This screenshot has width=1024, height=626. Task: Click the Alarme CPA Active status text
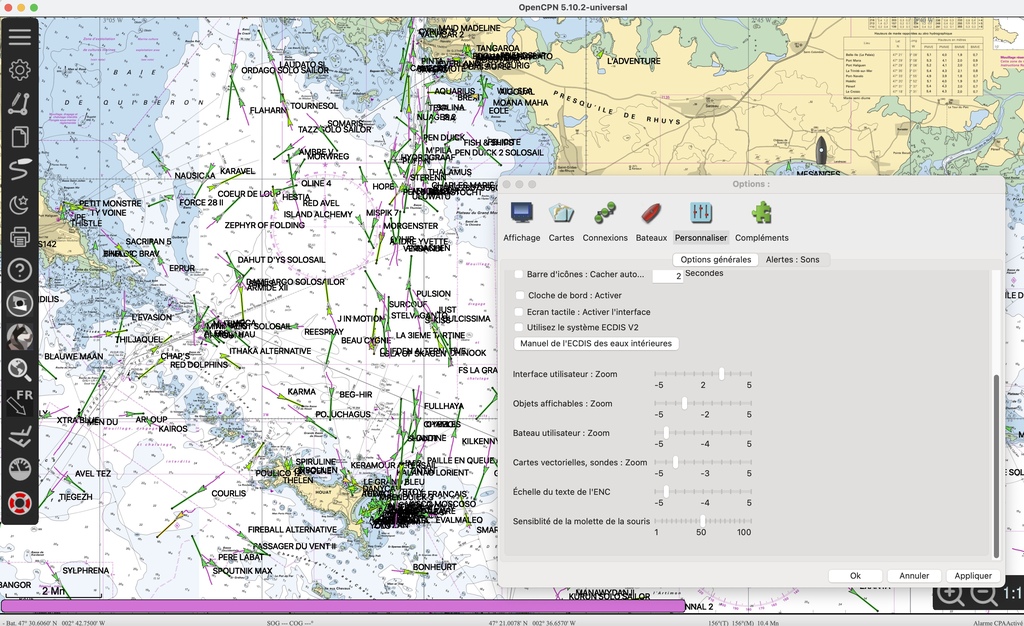[x=998, y=623]
